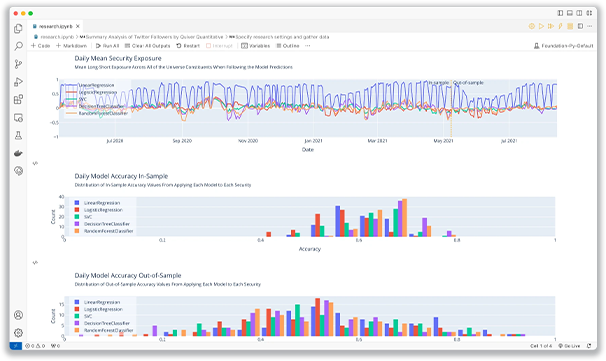Click the Cell 1 of 4 status bar item
606x361 pixels.
(541, 346)
